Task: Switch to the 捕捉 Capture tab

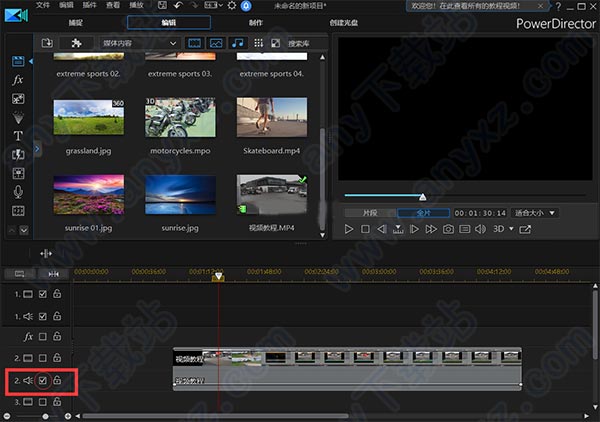Action: pos(76,23)
